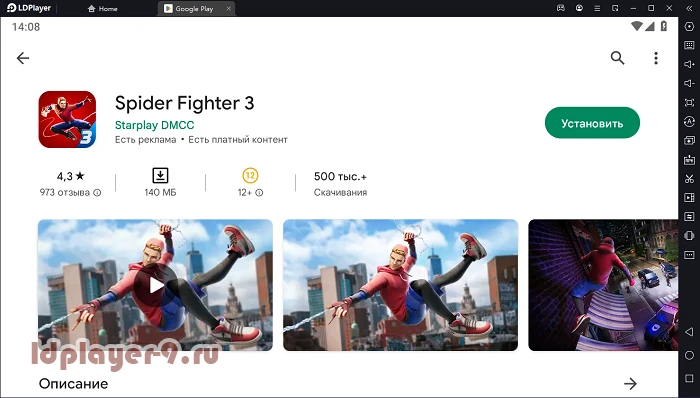Open the more options ellipsis sidebar icon

tap(689, 255)
